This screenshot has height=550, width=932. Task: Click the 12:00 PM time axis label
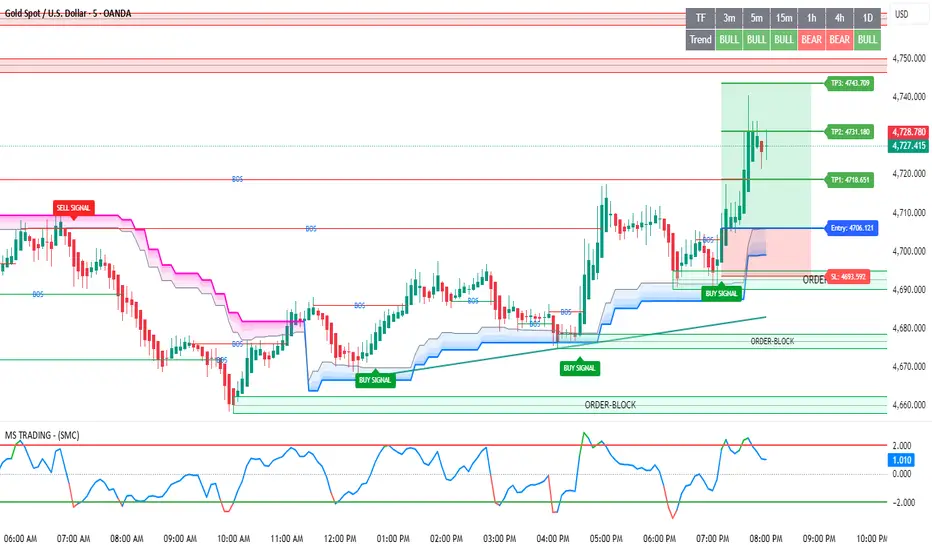click(340, 539)
